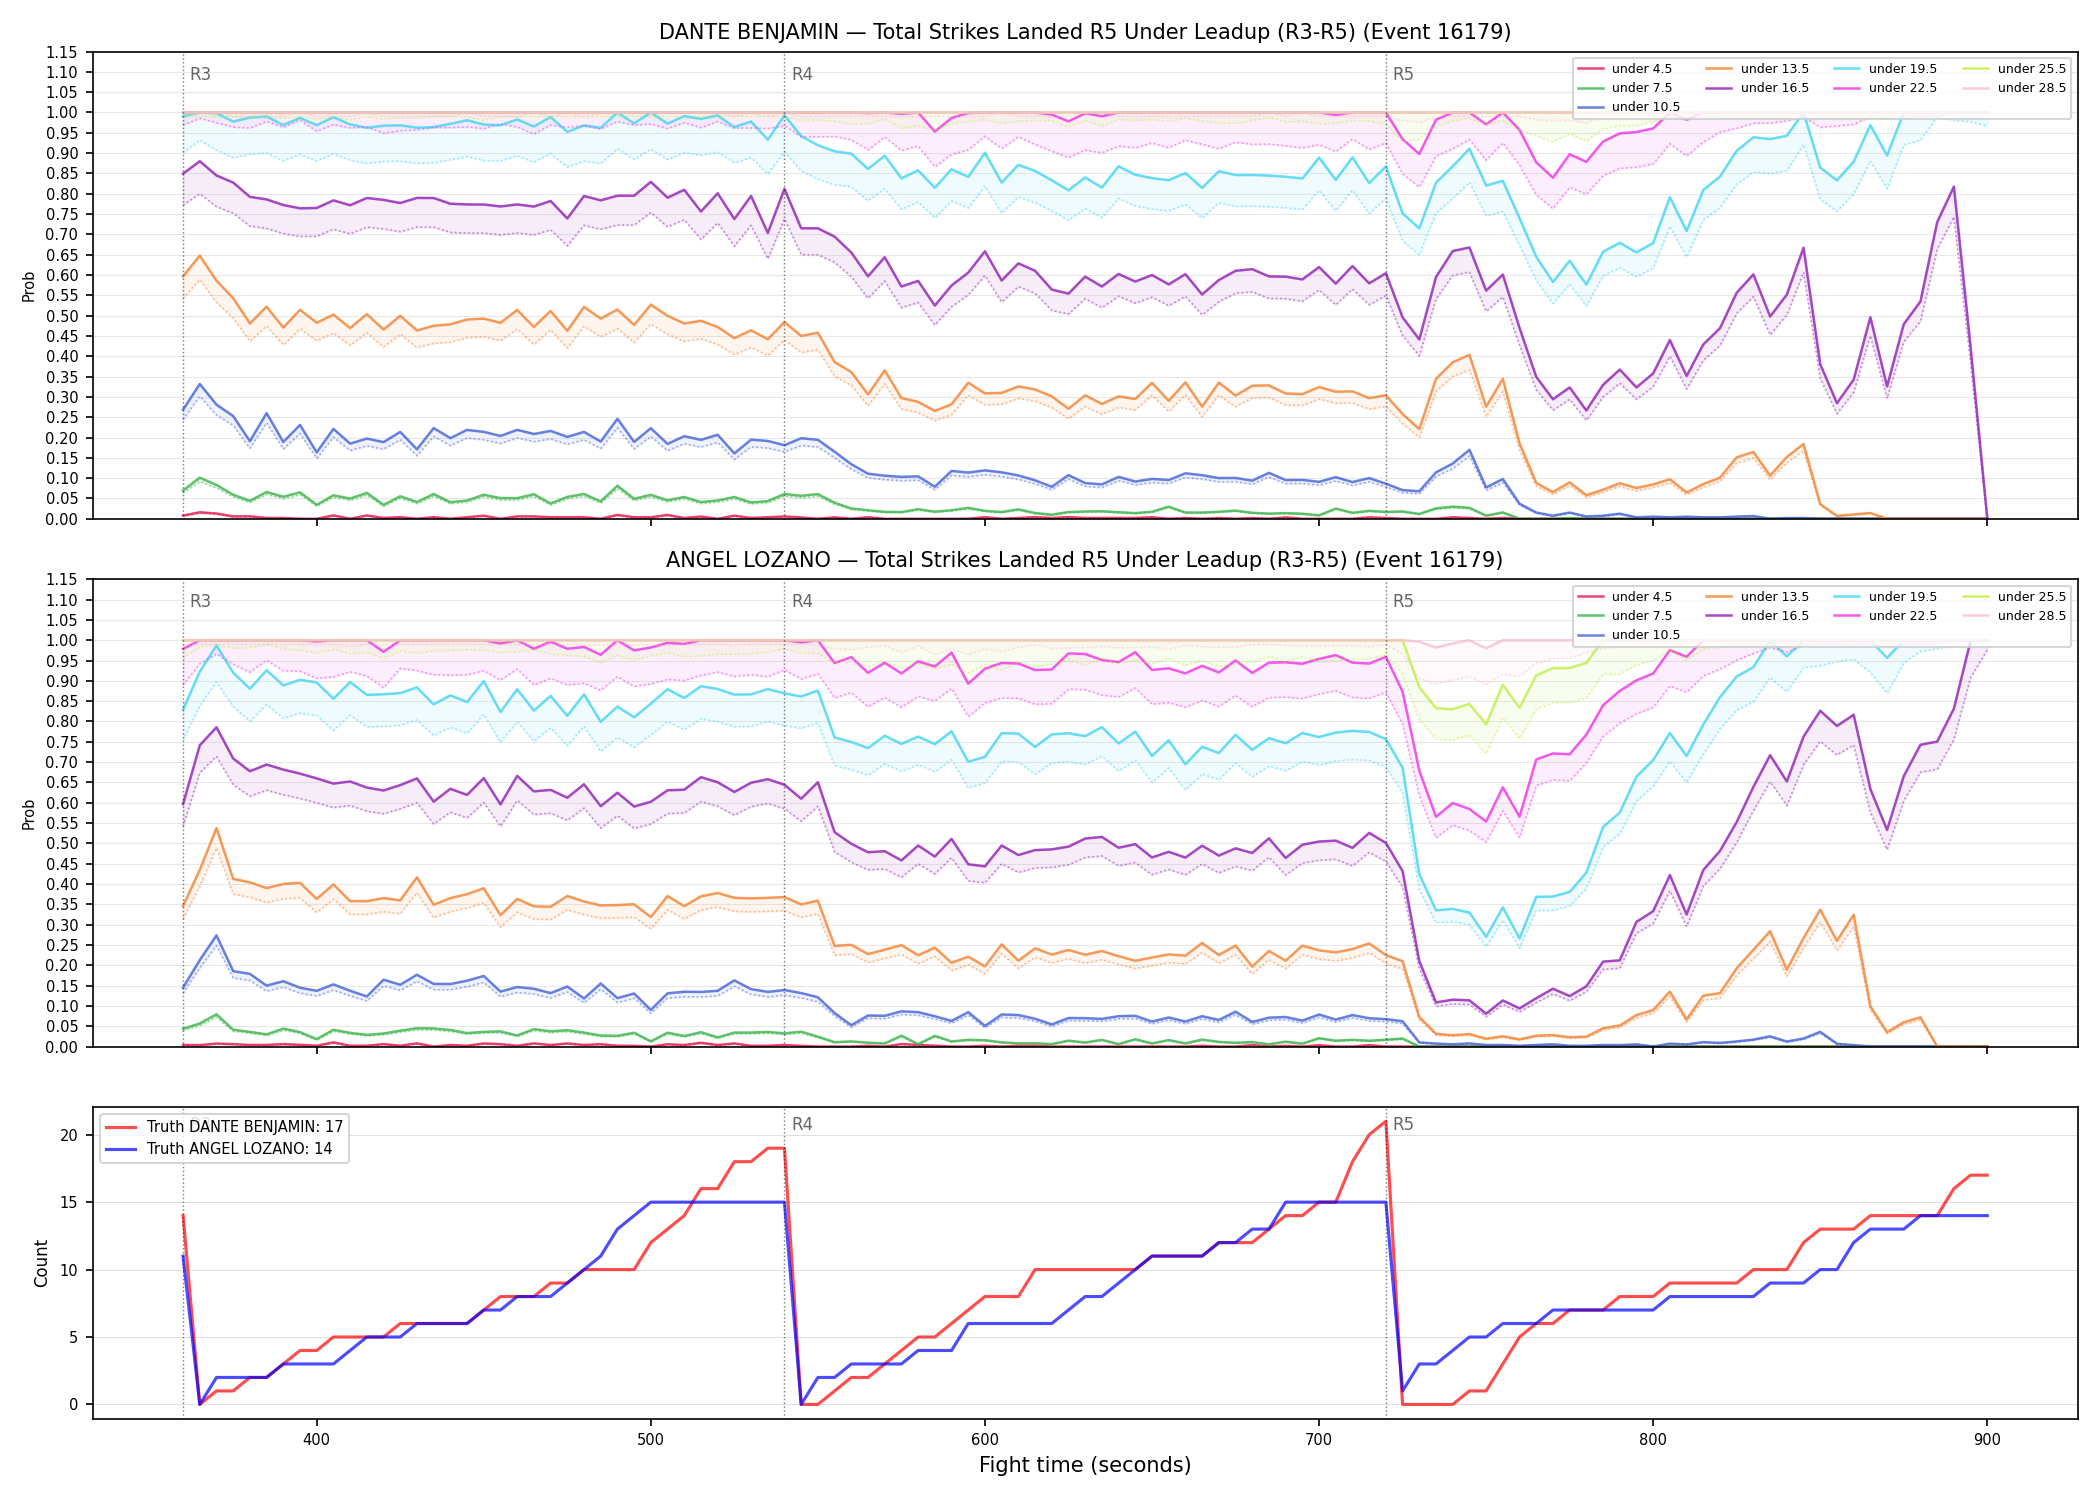Click the R4 marker in the Count chart
Screen dimensions: 2100x1500
(802, 1124)
